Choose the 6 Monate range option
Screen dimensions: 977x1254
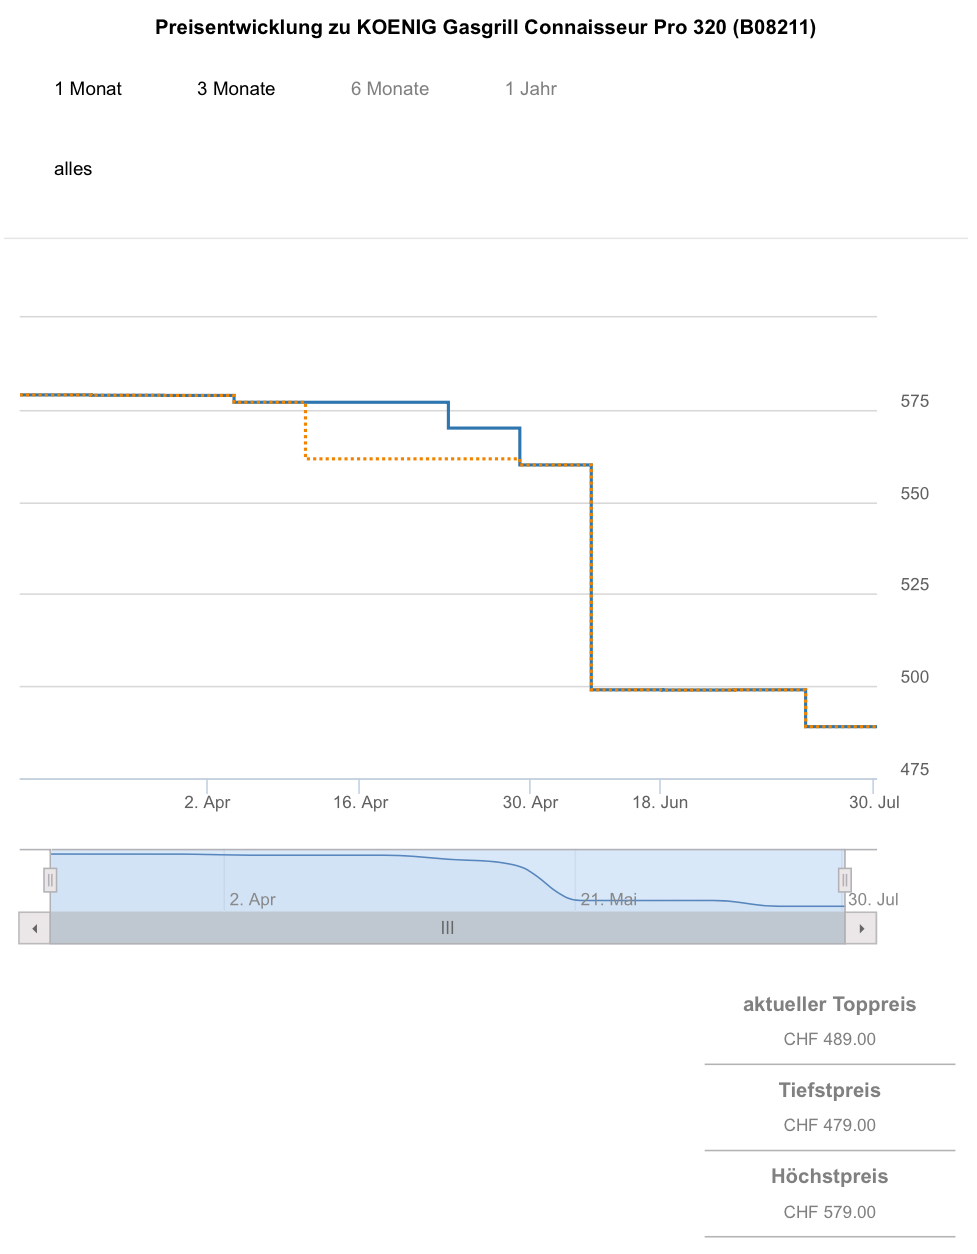click(390, 89)
